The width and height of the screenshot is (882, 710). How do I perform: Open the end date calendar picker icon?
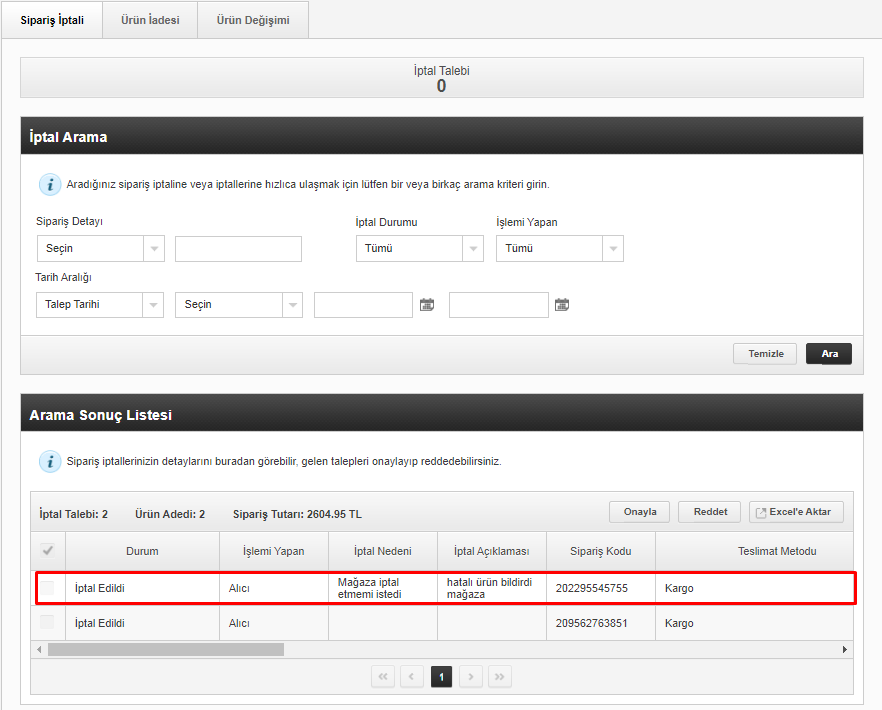pyautogui.click(x=562, y=305)
